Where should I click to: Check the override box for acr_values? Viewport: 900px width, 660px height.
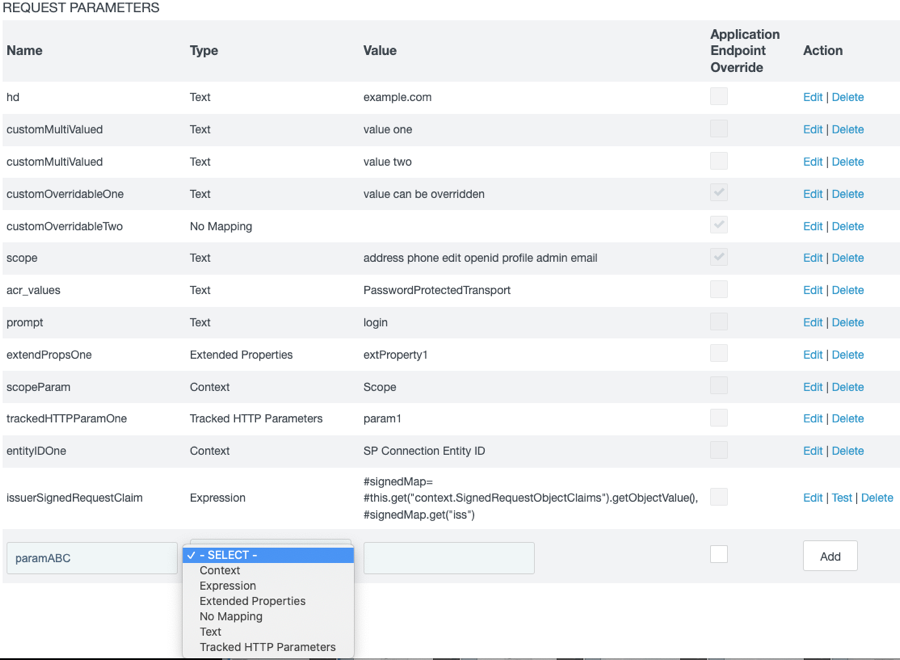(718, 289)
